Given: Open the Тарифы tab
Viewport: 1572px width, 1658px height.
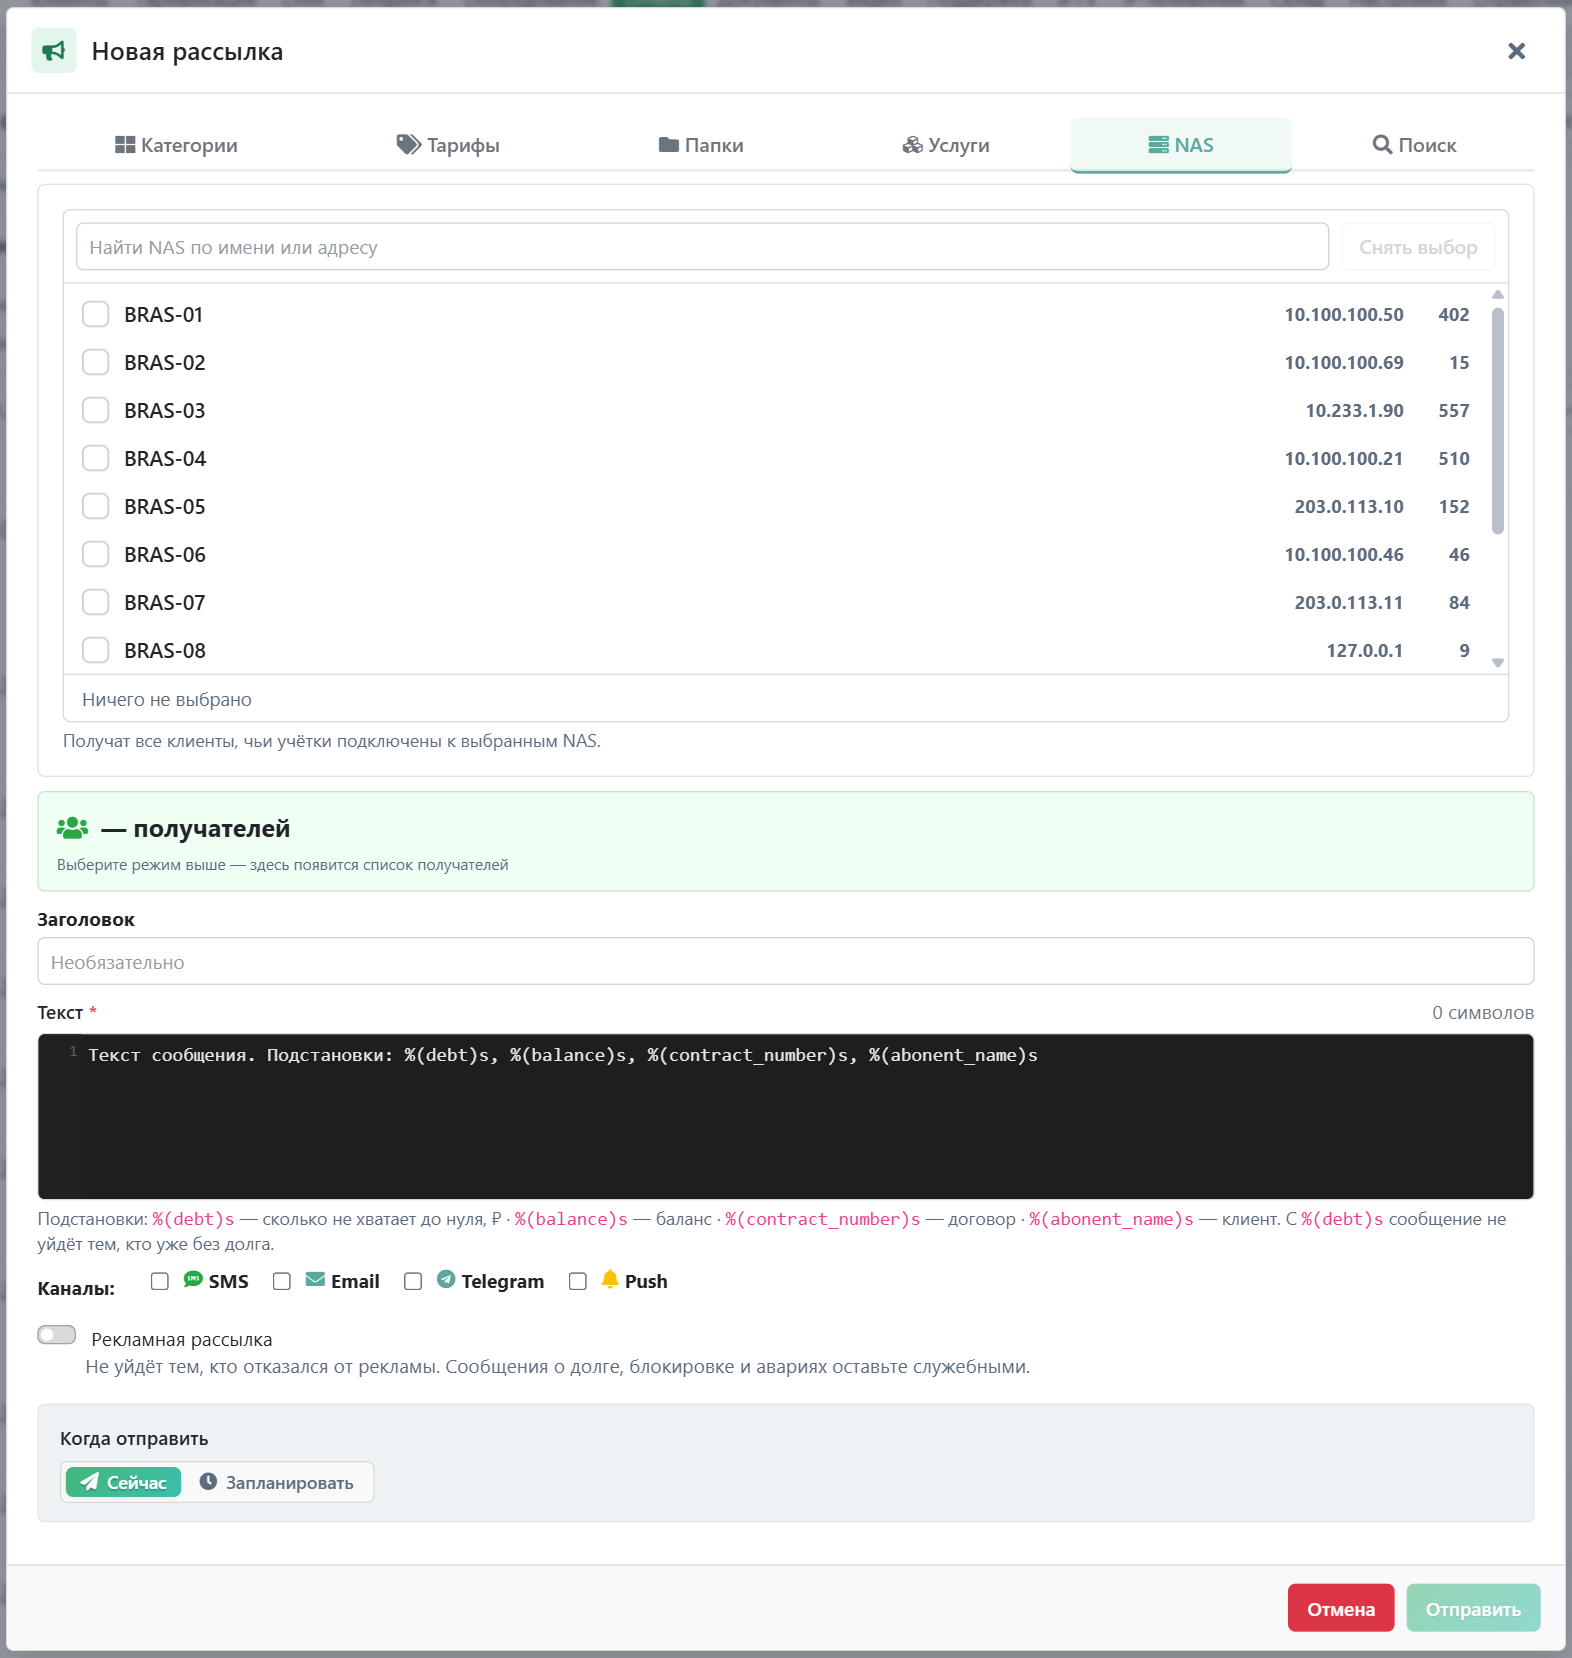Looking at the screenshot, I should 448,145.
